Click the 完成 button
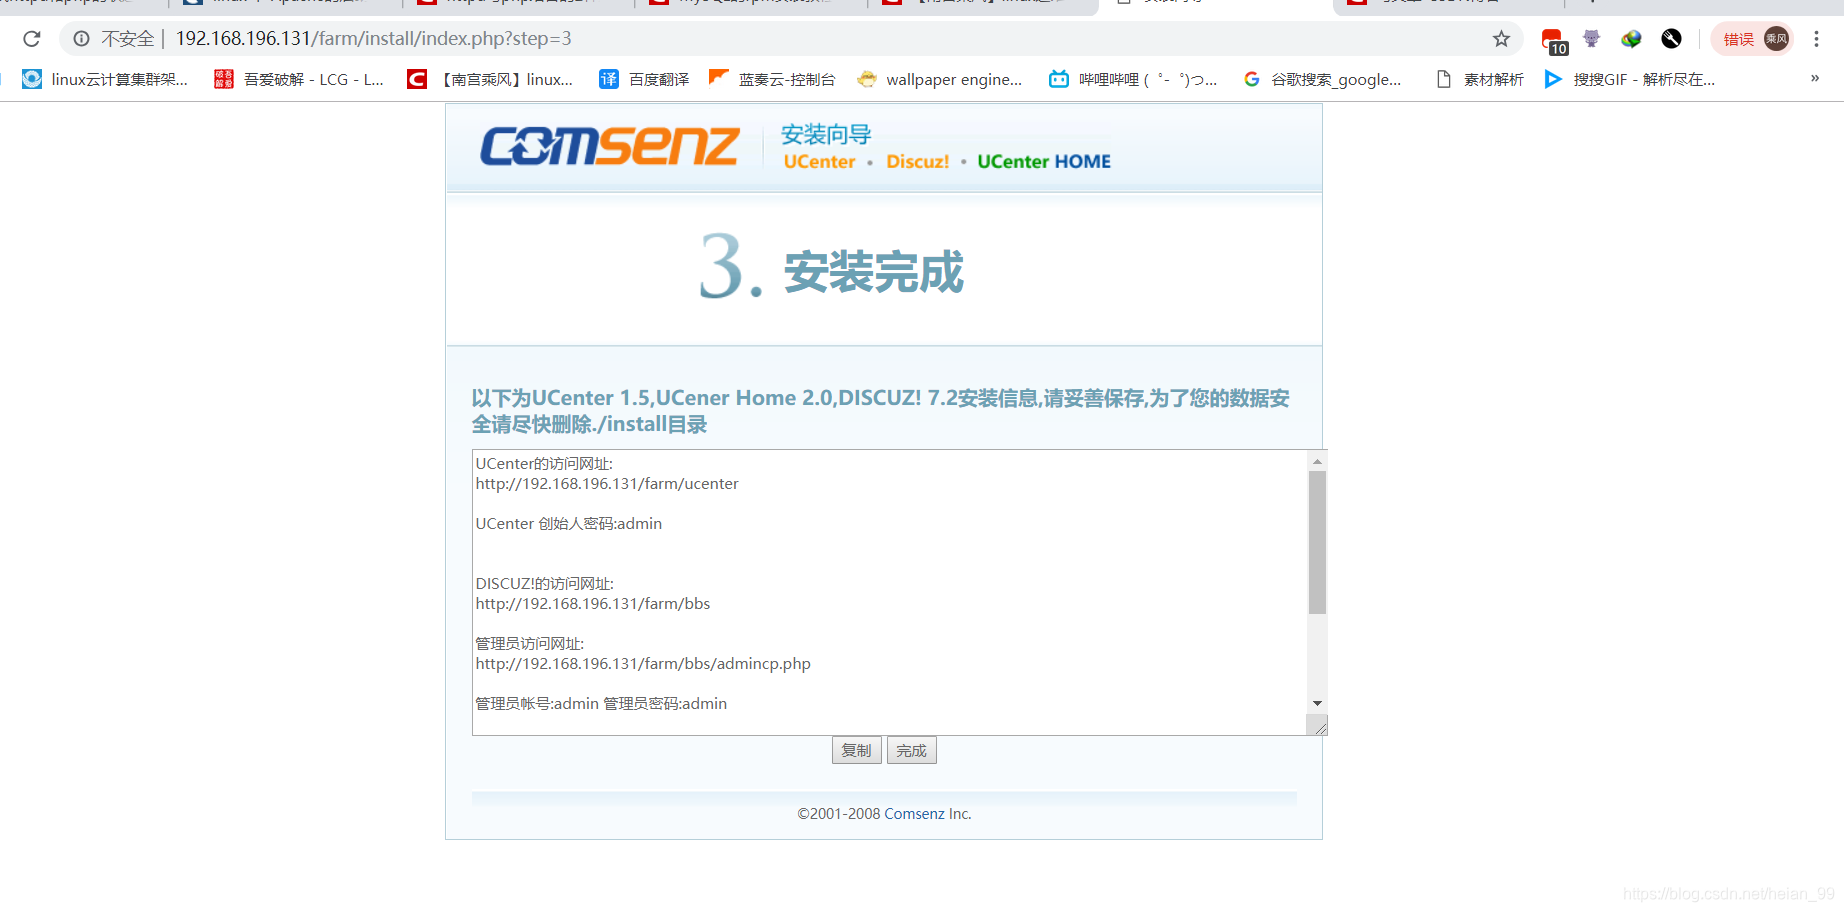1844x912 pixels. (911, 750)
